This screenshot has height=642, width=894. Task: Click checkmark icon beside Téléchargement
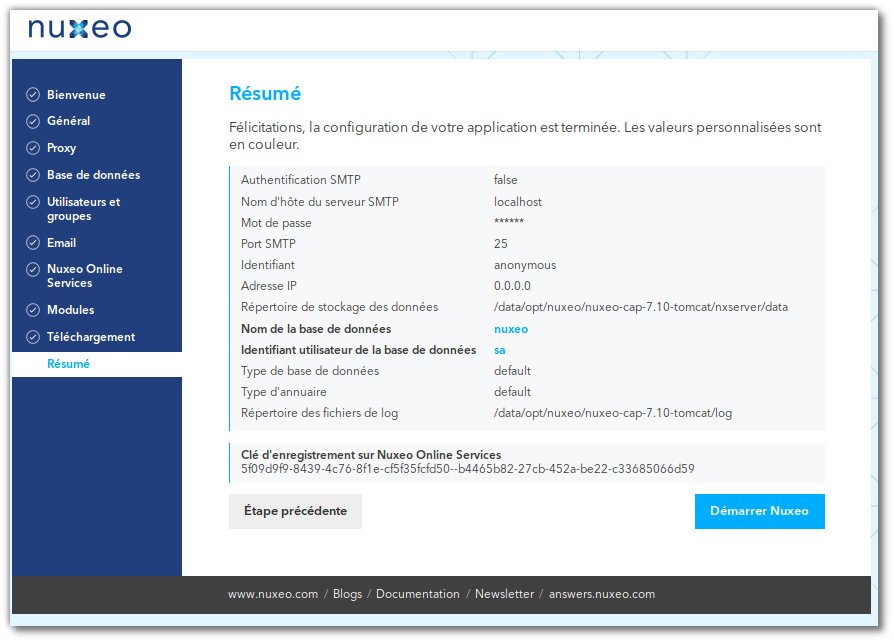33,337
